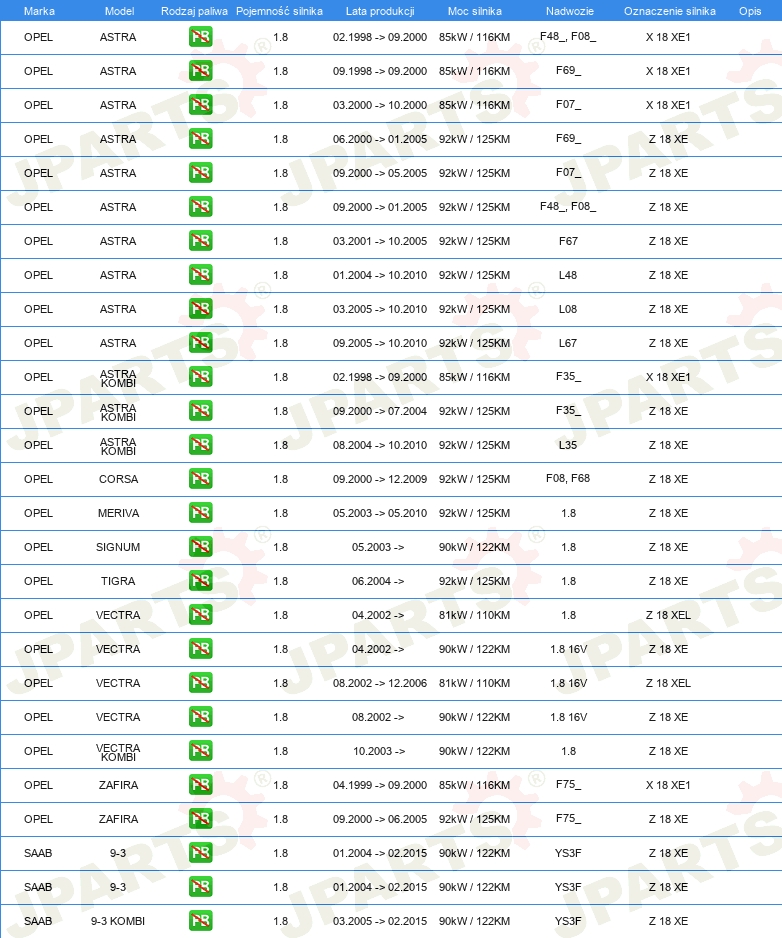This screenshot has height=938, width=782.
Task: Click the body code 'L35'
Action: click(x=568, y=445)
